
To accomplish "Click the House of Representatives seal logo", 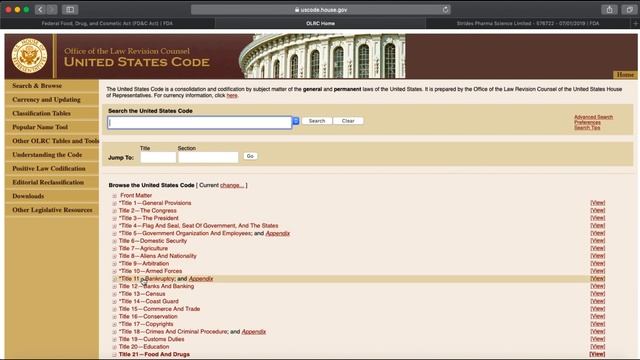I will tap(29, 56).
